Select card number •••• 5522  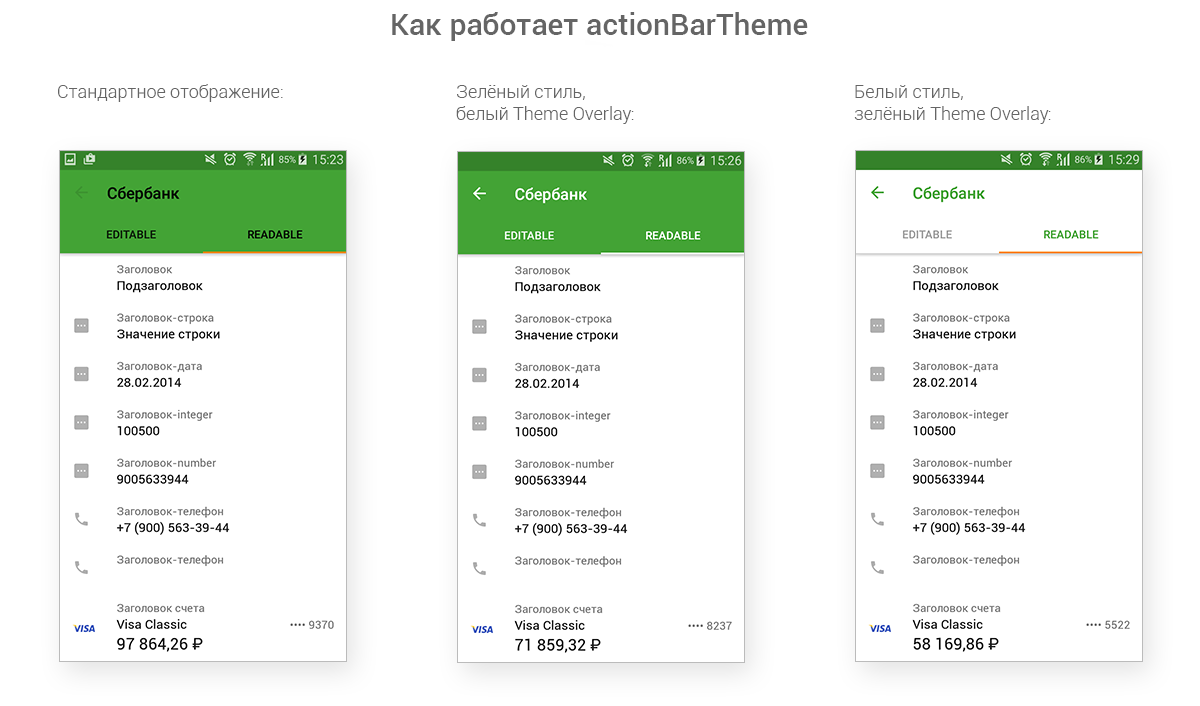coord(1108,625)
